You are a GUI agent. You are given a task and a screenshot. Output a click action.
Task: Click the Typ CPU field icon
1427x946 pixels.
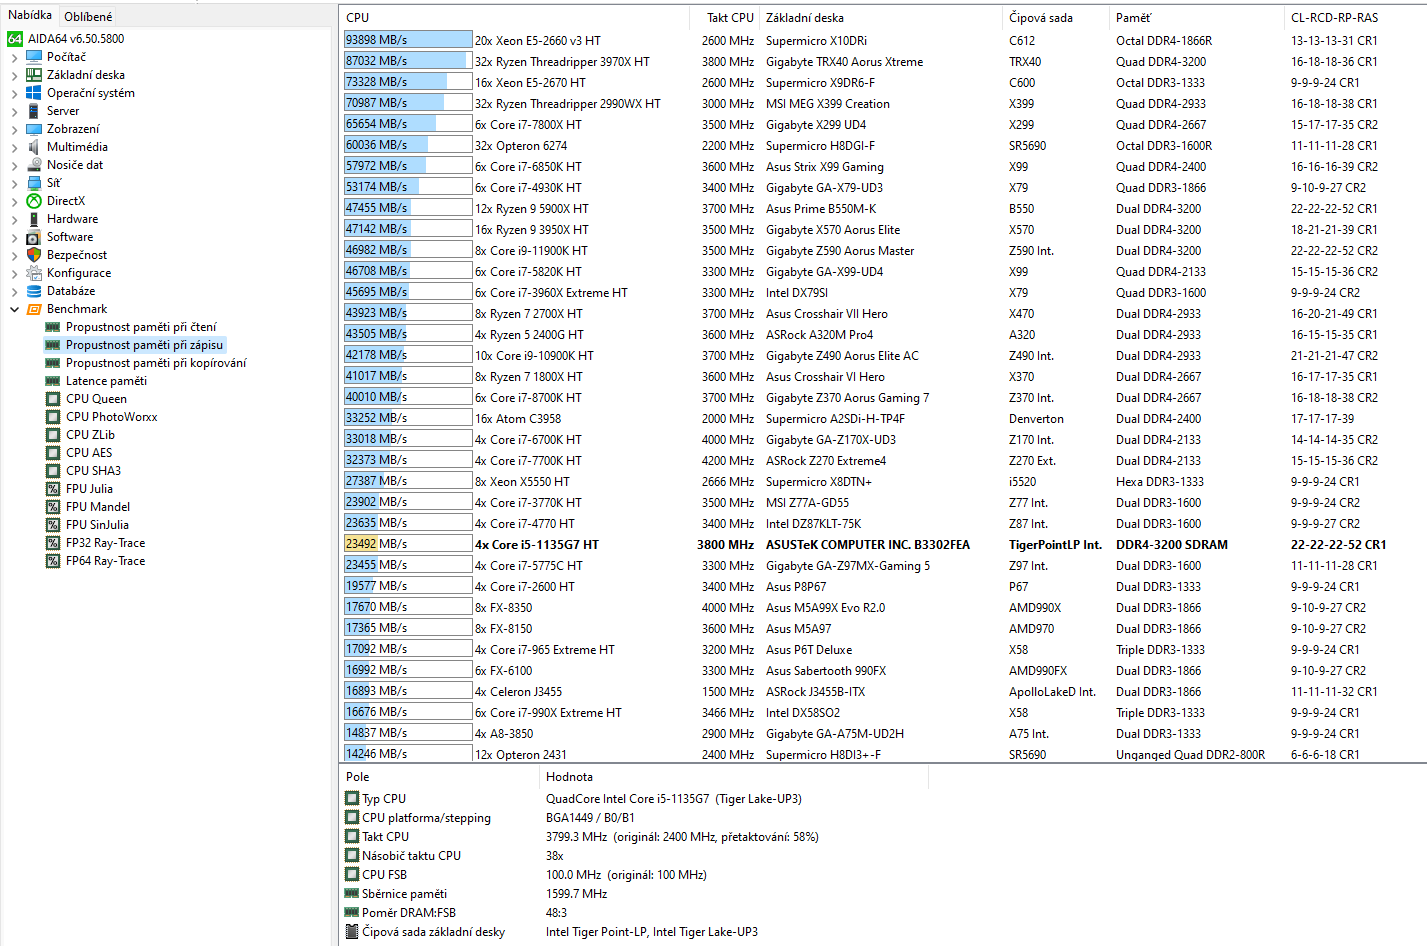tap(352, 798)
